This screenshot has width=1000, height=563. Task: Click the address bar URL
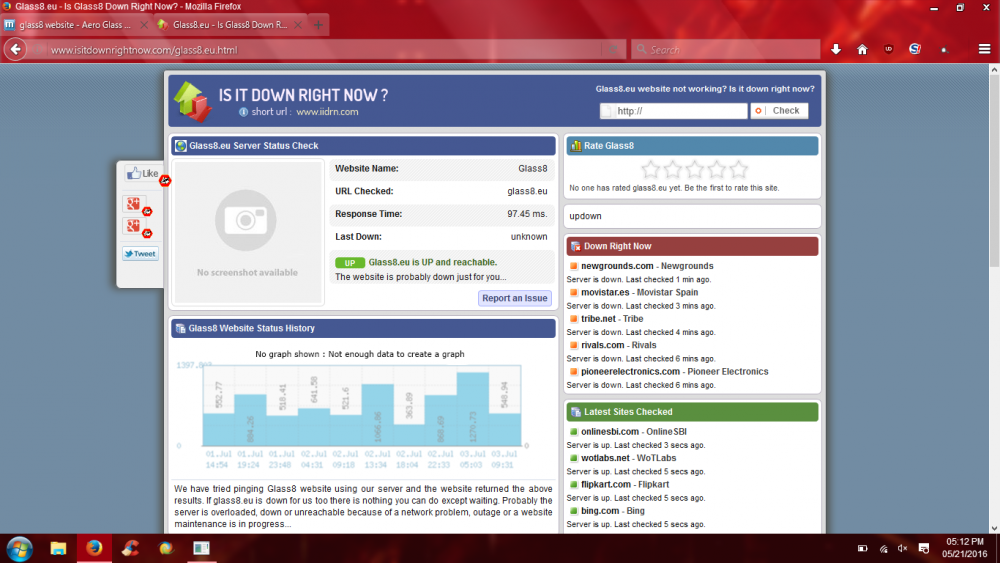click(x=144, y=50)
